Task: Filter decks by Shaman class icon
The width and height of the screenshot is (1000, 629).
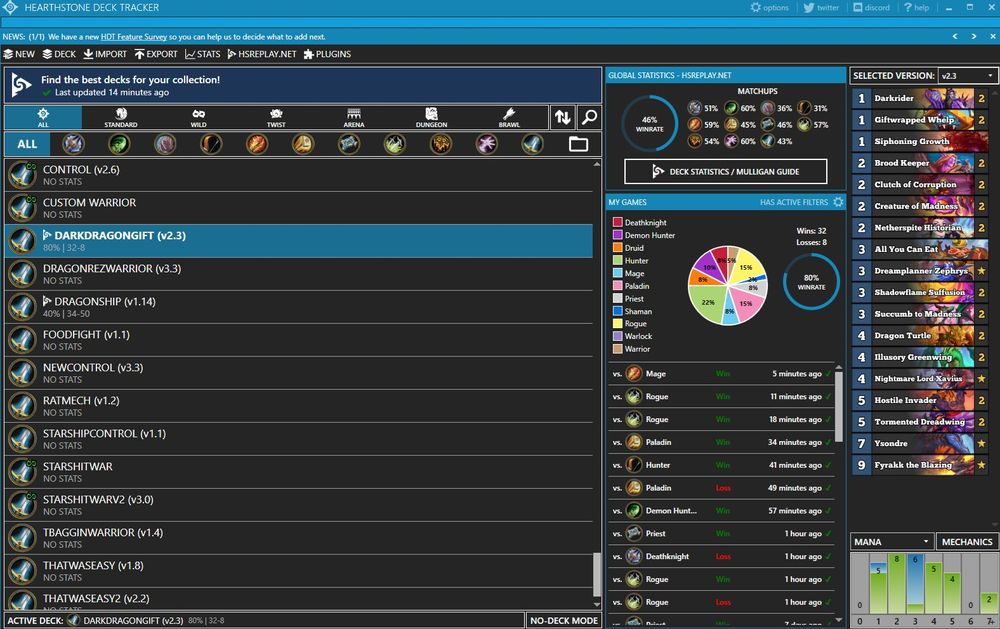Action: [x=441, y=144]
